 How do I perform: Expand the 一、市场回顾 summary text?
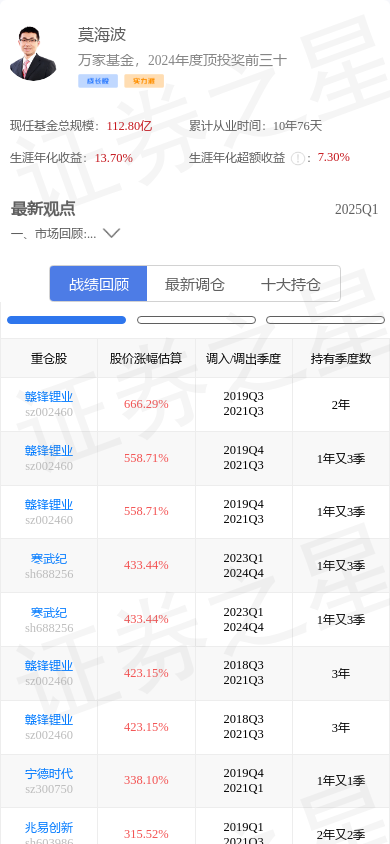[x=53, y=234]
